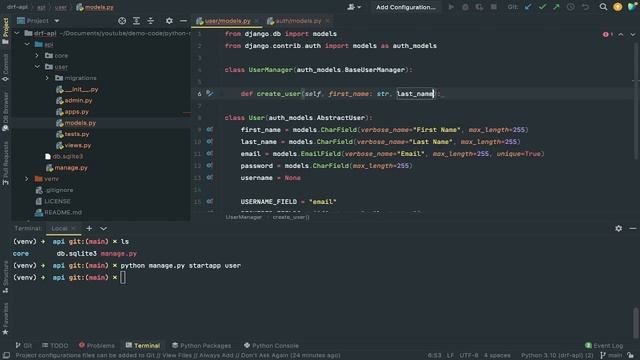Open Git history clock icon
The image size is (640, 360).
point(571,7)
